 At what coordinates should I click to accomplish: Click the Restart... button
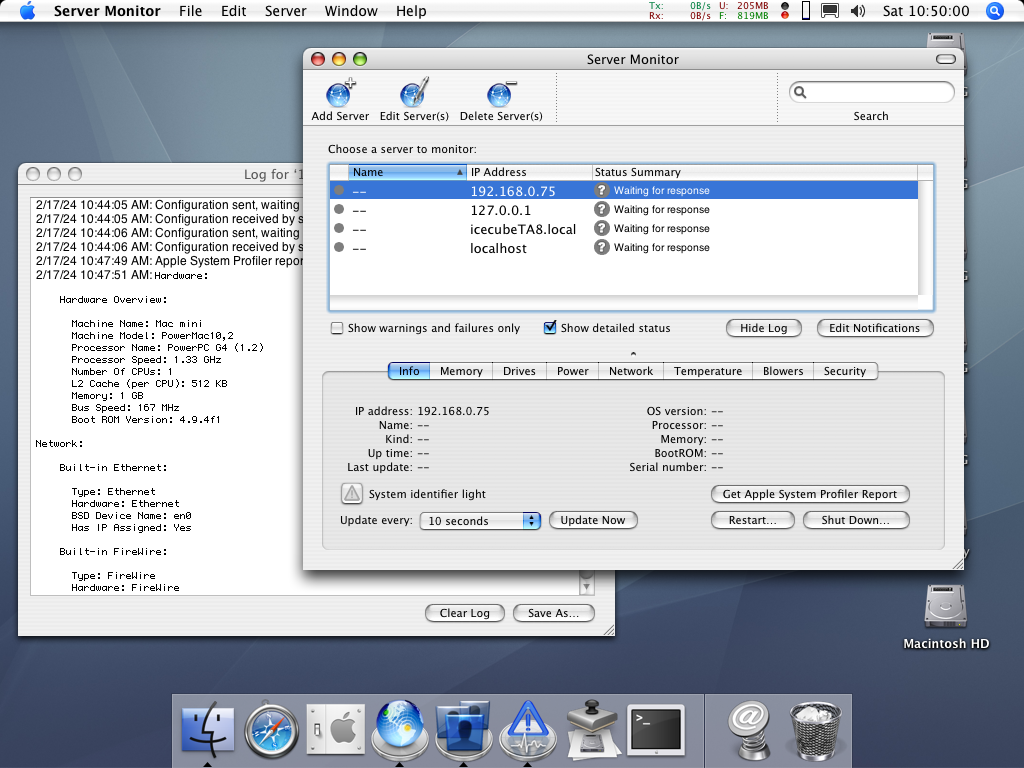(752, 520)
